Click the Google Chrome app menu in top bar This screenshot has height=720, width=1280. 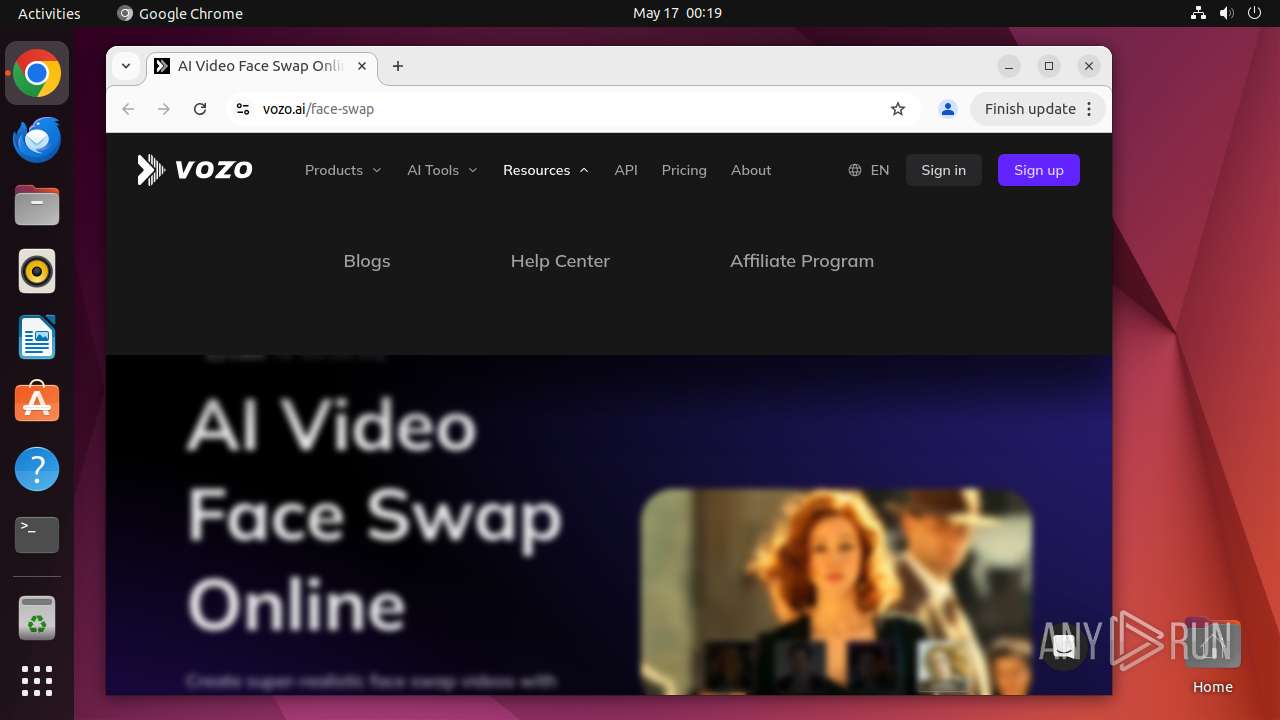pos(180,13)
